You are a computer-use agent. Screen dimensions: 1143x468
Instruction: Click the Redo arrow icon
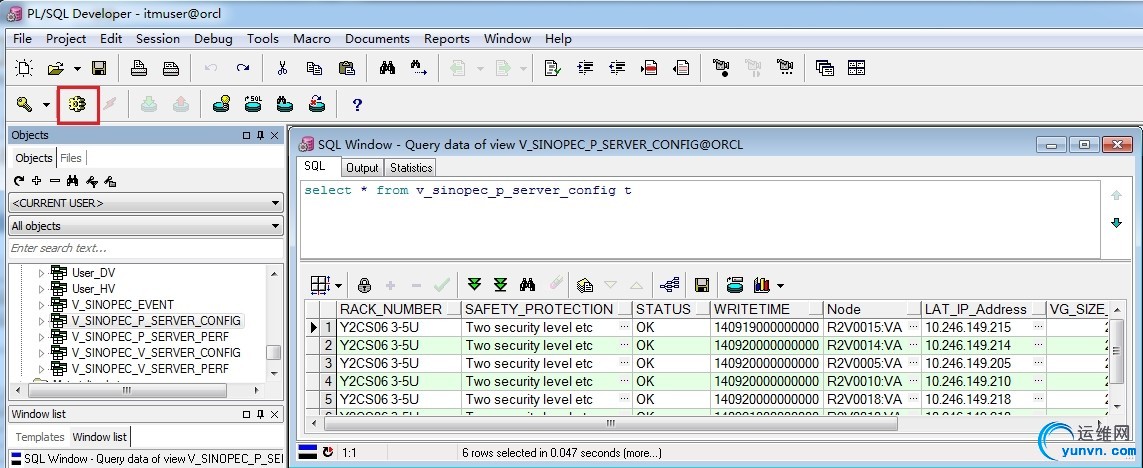coord(243,69)
